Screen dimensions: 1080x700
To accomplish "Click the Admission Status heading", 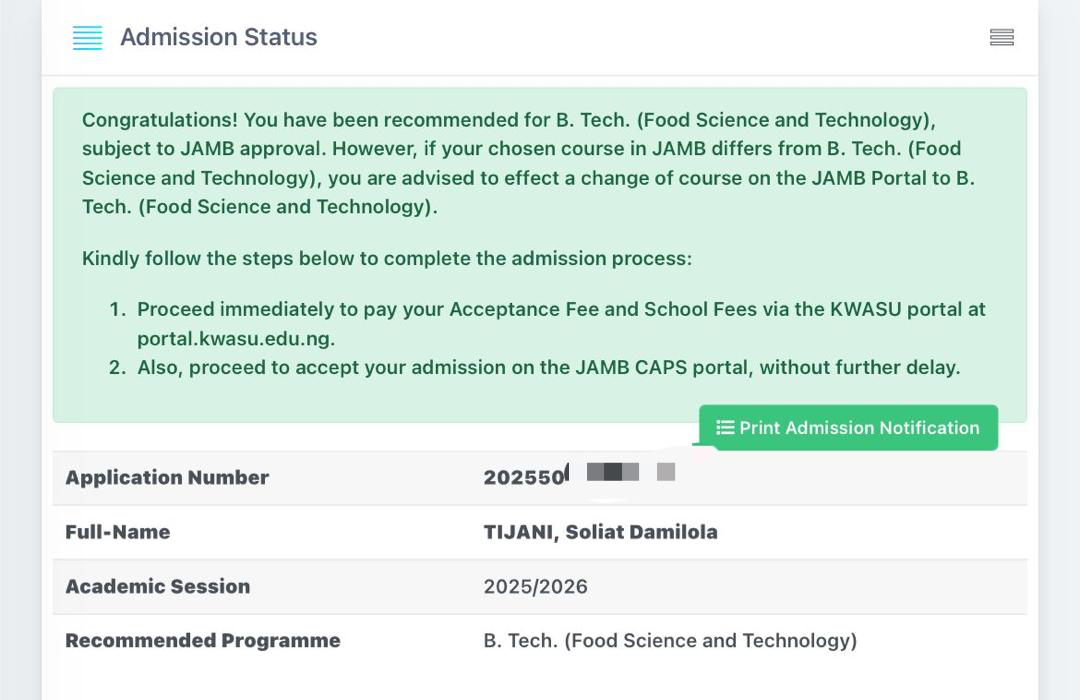I will point(218,37).
